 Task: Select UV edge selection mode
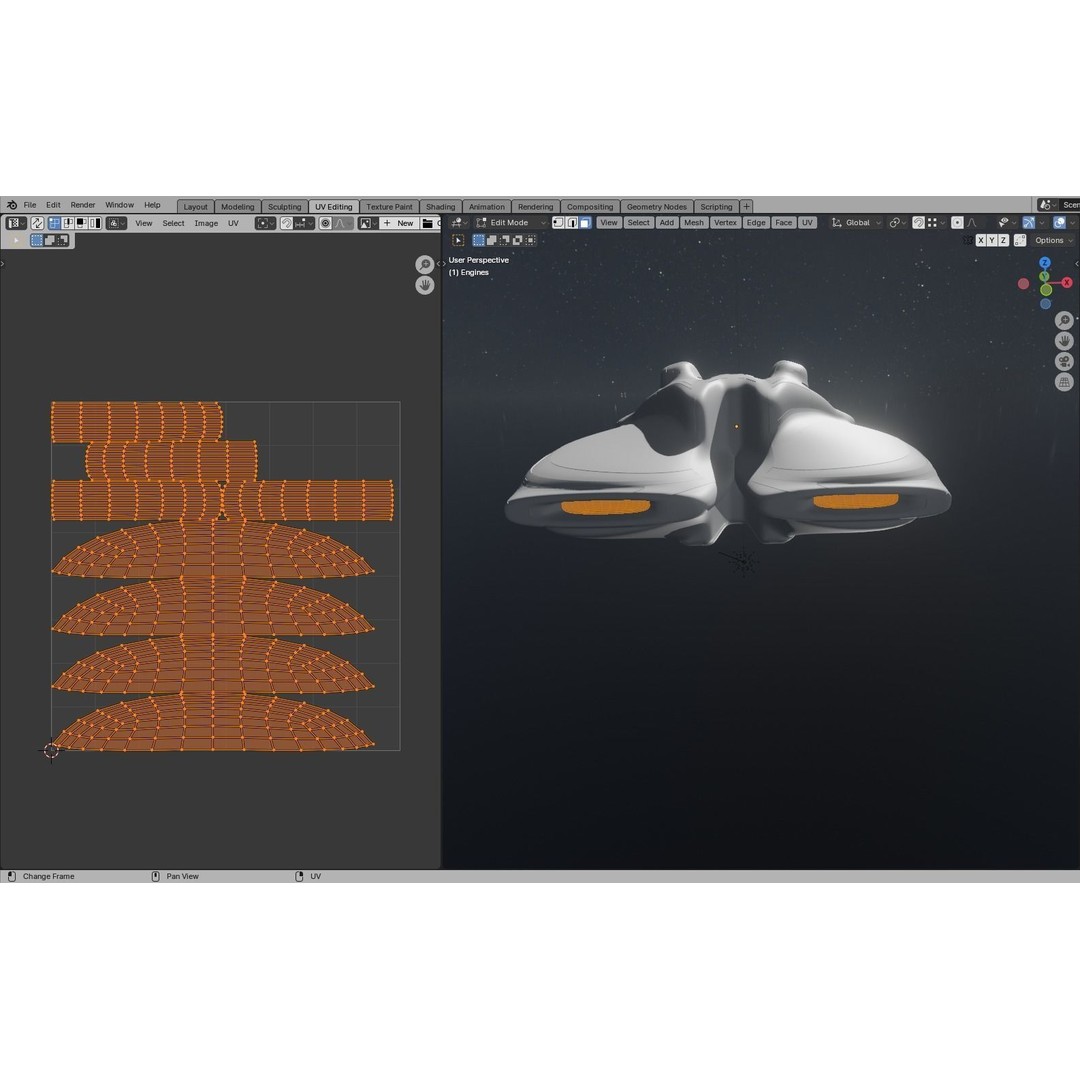(68, 223)
